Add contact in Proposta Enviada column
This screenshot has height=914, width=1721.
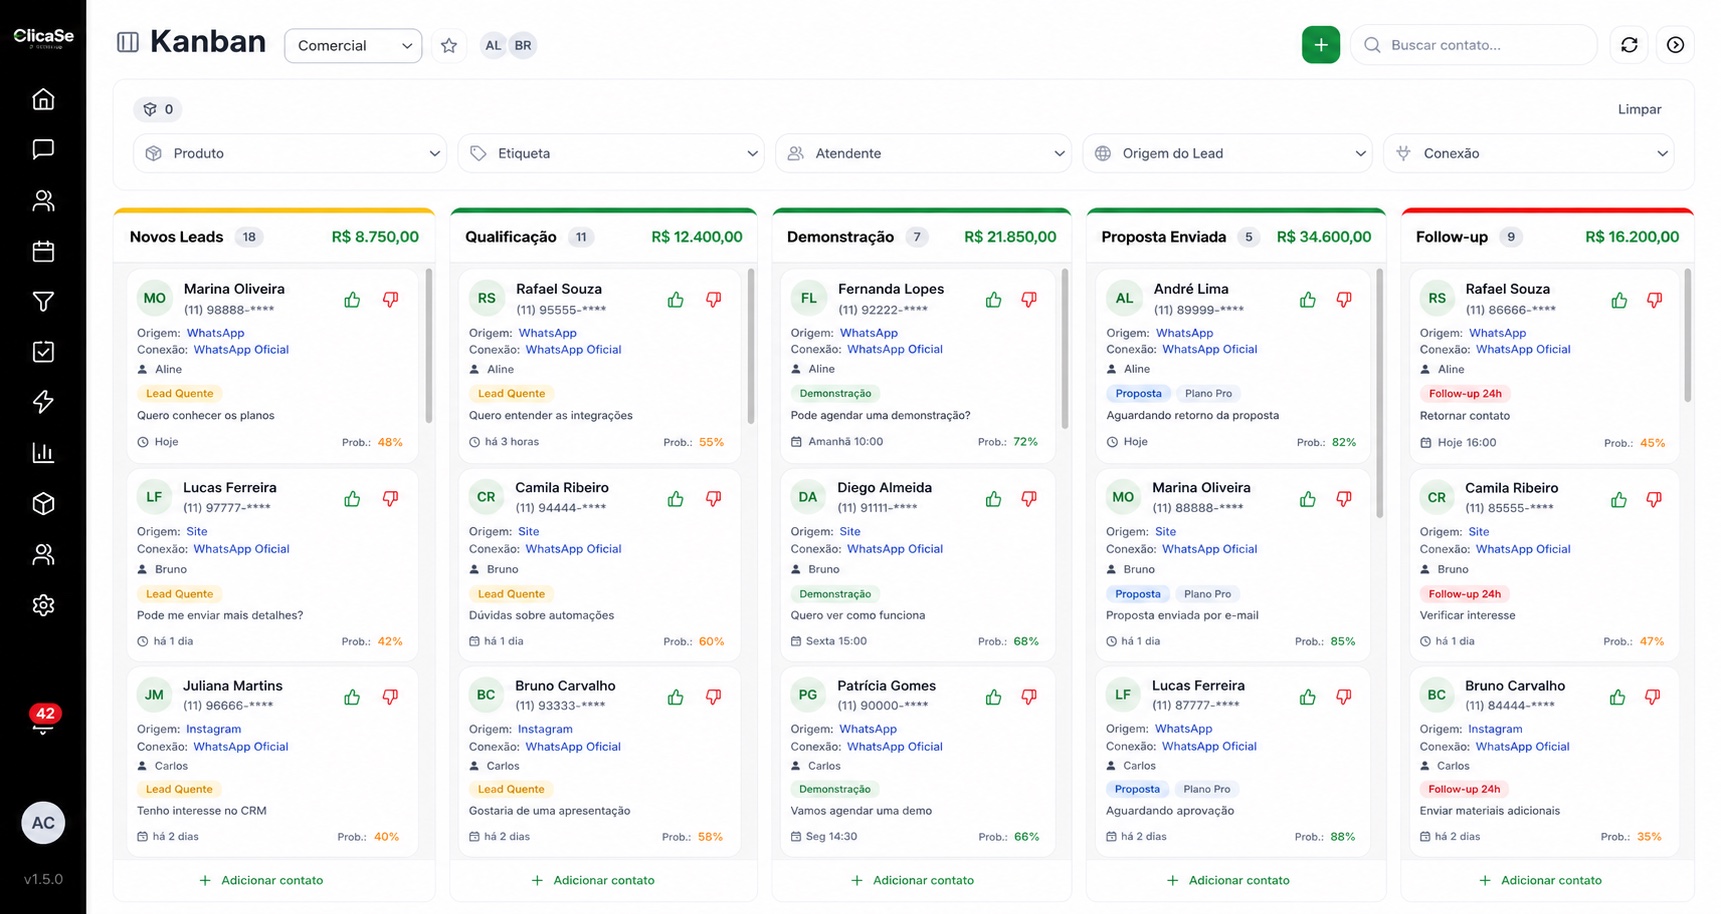(1228, 880)
